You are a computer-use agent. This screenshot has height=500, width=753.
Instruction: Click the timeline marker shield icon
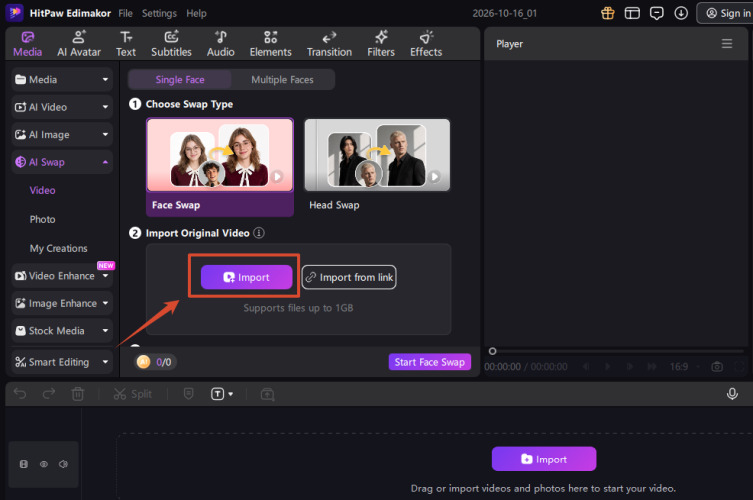[189, 394]
